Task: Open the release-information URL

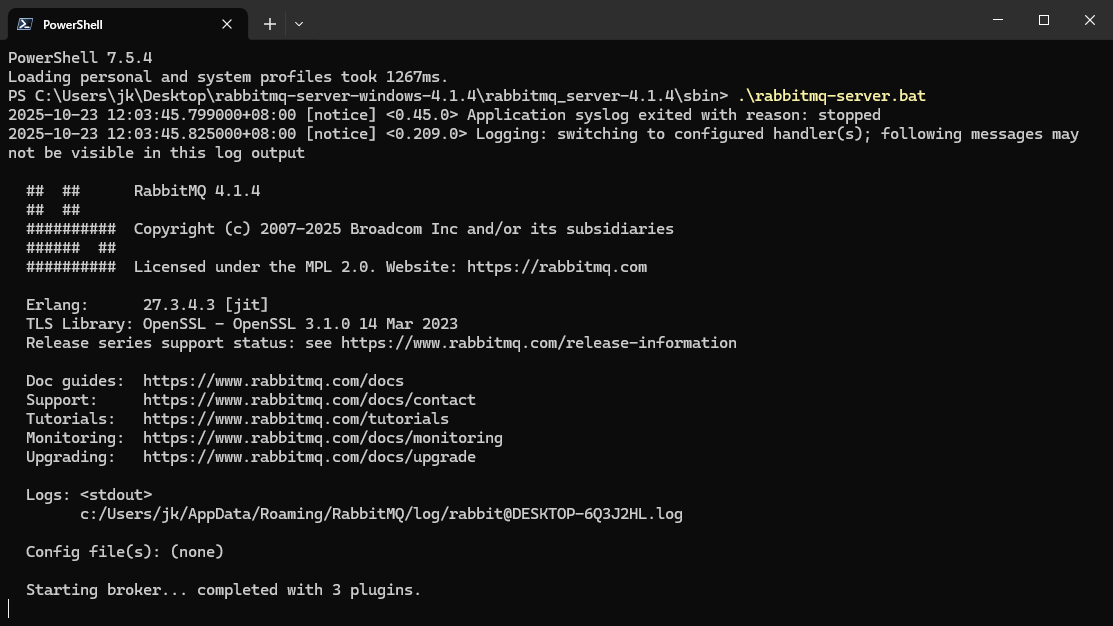Action: point(538,343)
